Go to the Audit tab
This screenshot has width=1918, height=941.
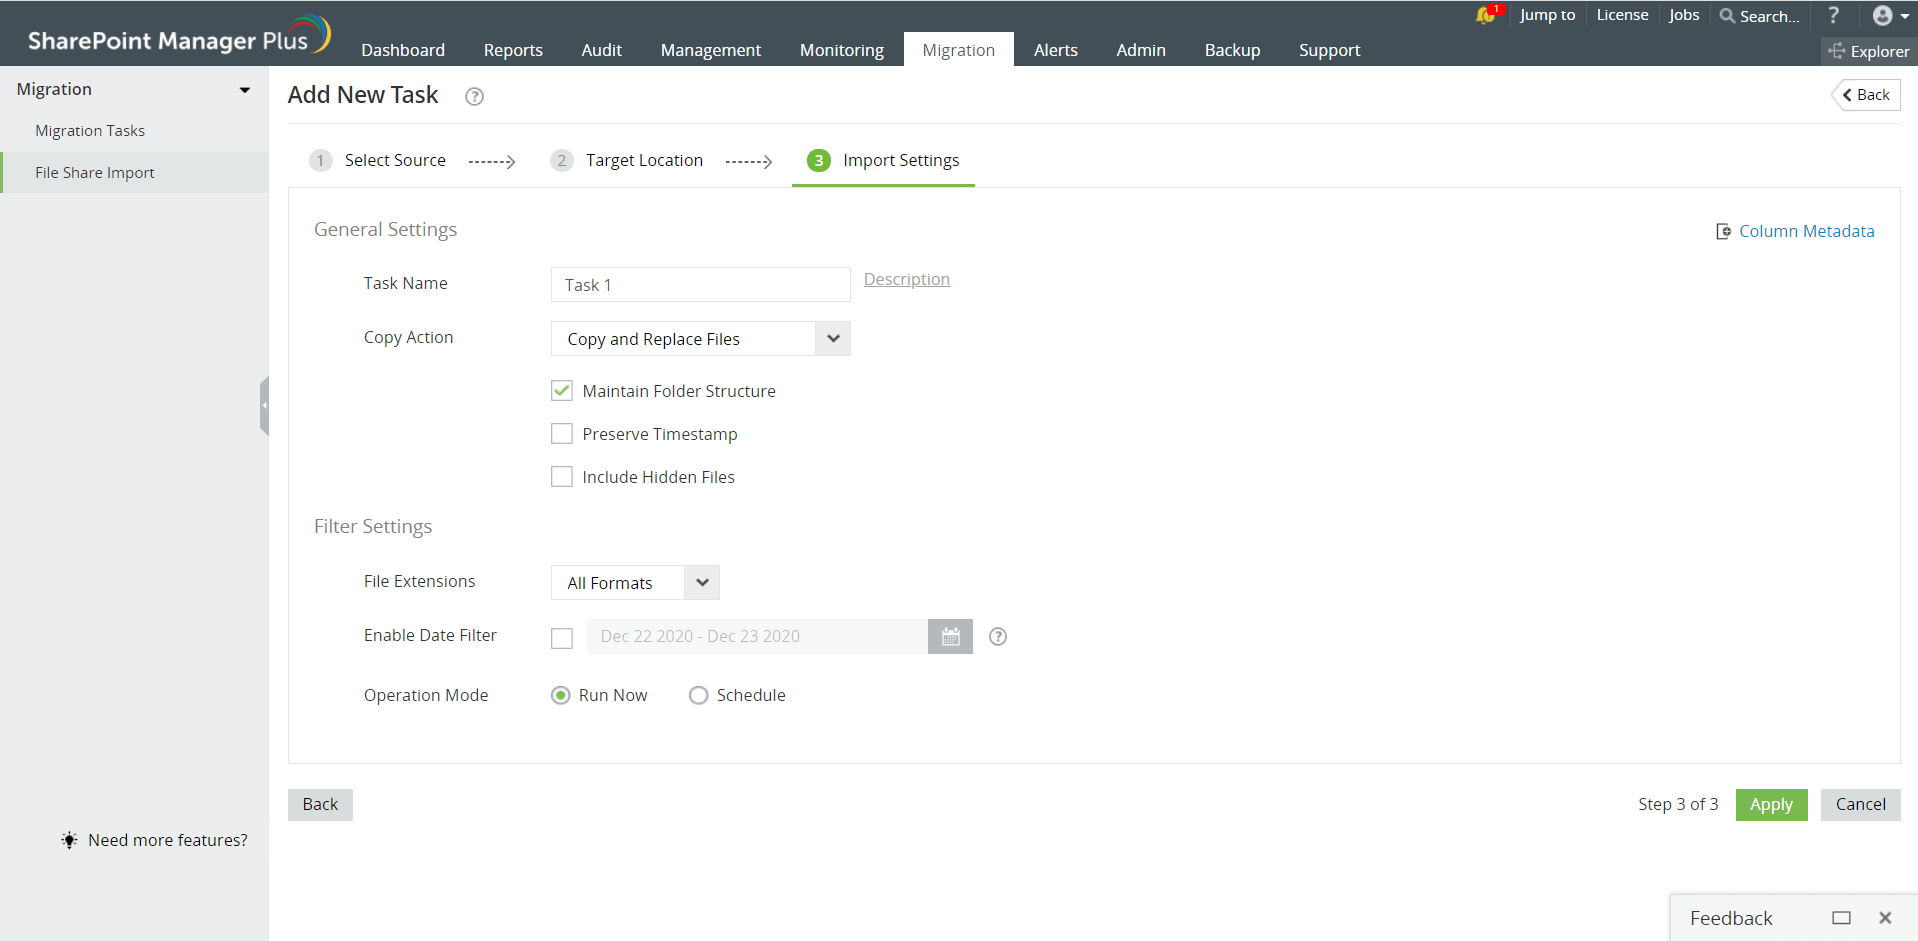click(x=602, y=50)
